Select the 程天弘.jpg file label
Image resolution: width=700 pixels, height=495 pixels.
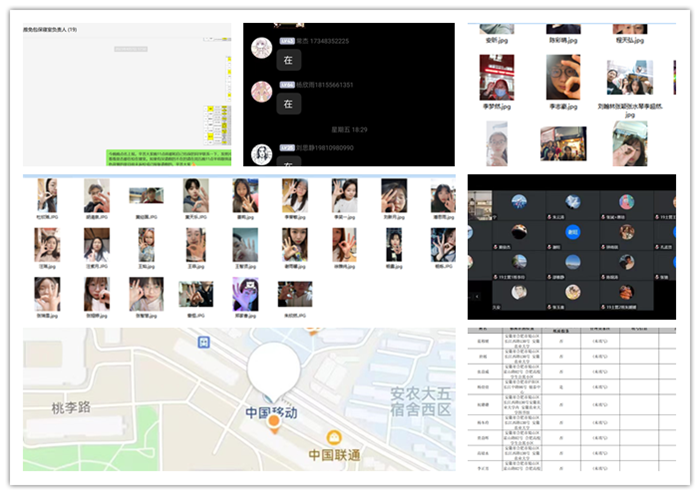click(630, 40)
